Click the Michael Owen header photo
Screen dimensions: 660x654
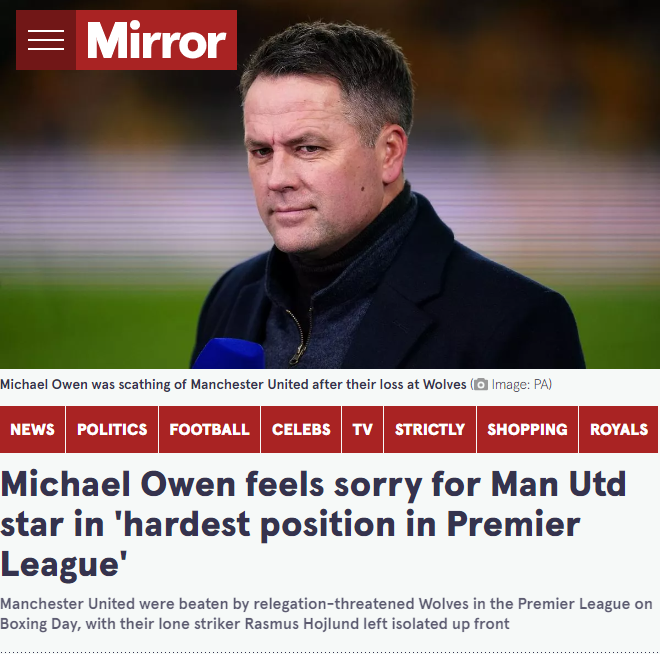tap(330, 184)
